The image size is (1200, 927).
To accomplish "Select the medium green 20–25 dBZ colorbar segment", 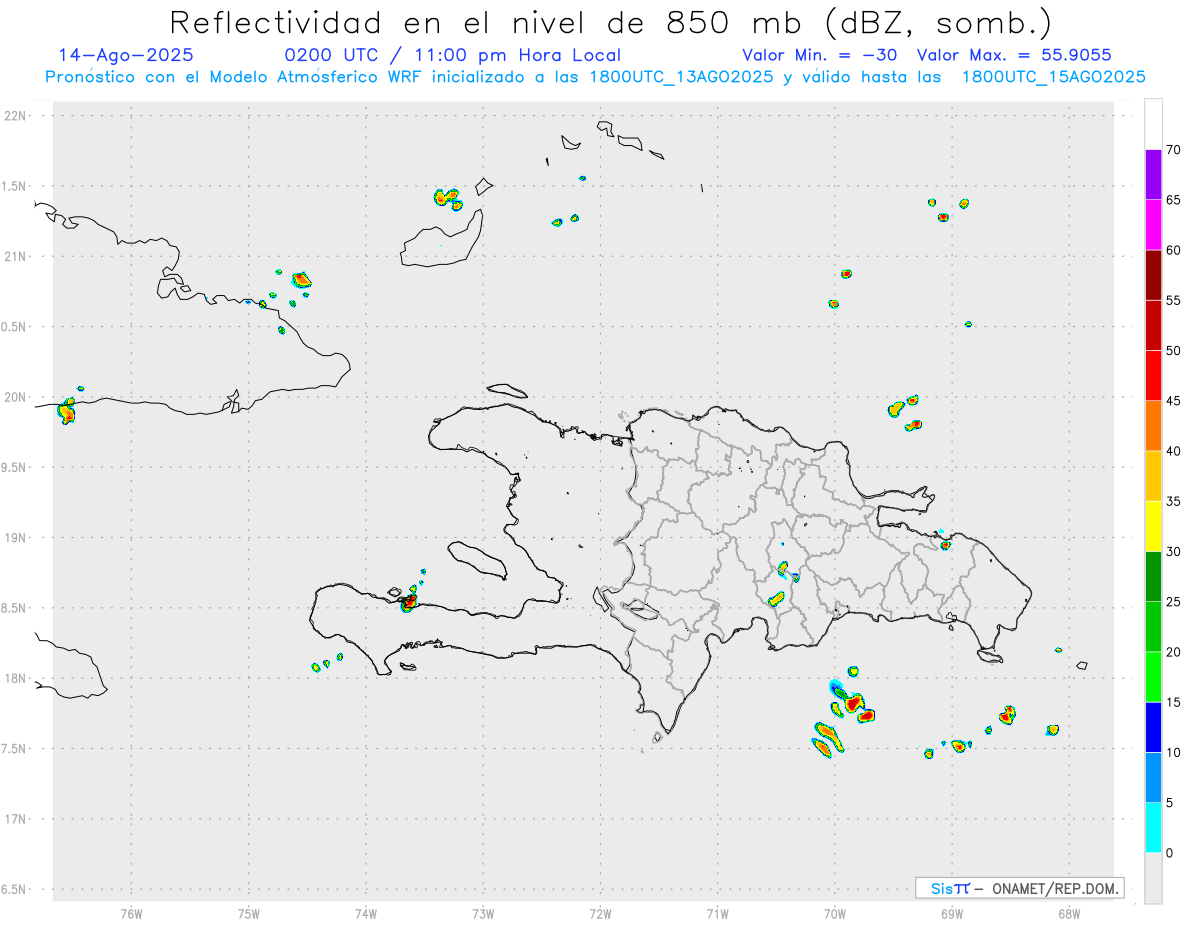I will [x=1153, y=627].
